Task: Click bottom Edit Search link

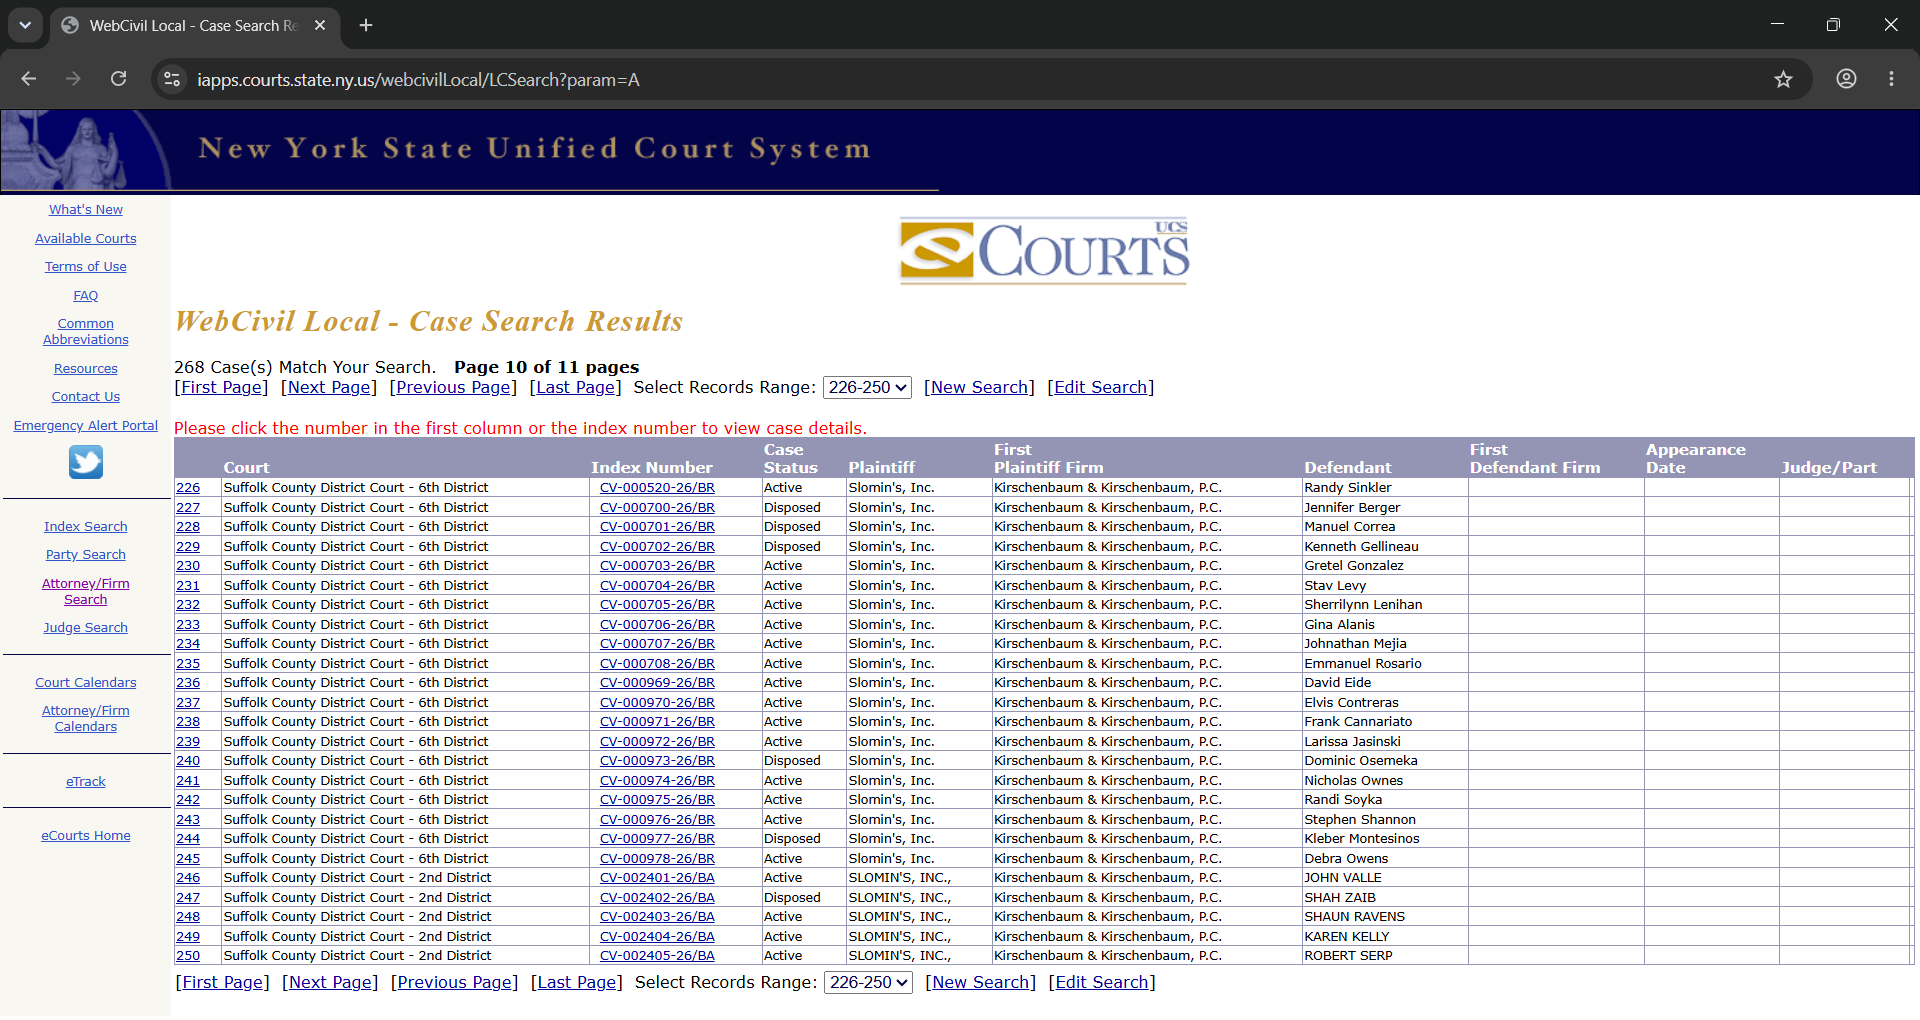Action: click(x=1102, y=983)
